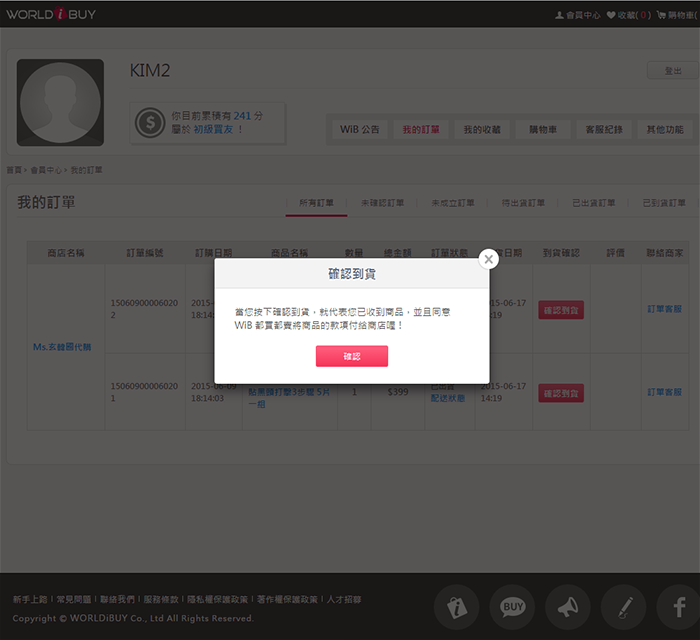
Task: Click the dollar coin points icon
Action: (150, 122)
